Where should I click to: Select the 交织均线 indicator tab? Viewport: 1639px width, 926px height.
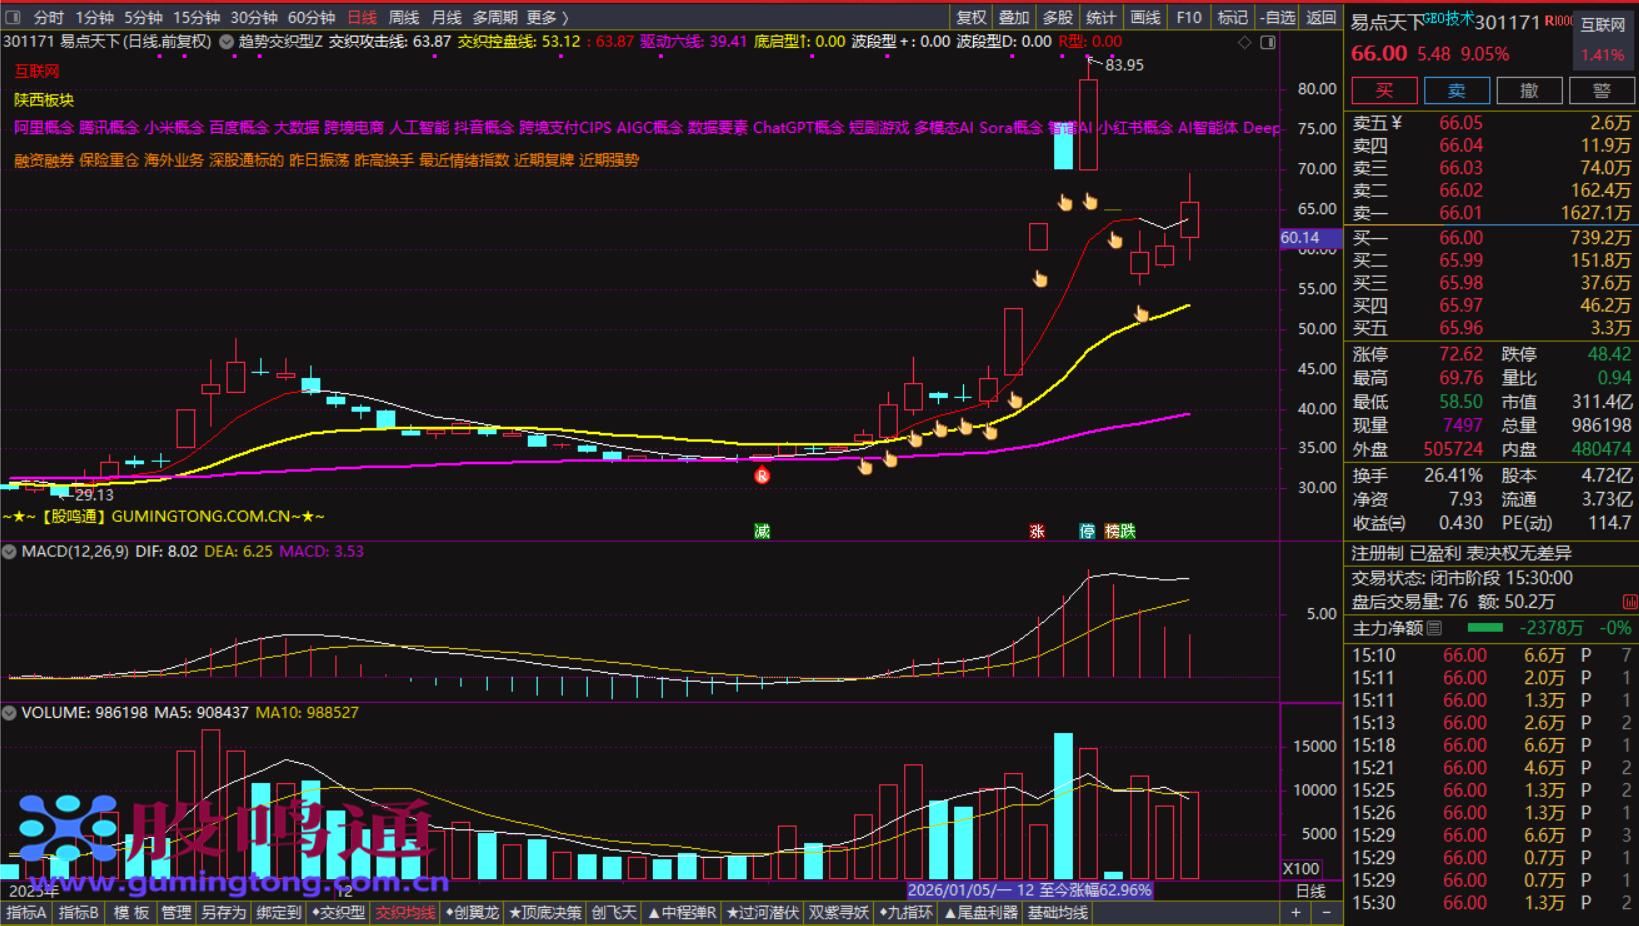[405, 912]
